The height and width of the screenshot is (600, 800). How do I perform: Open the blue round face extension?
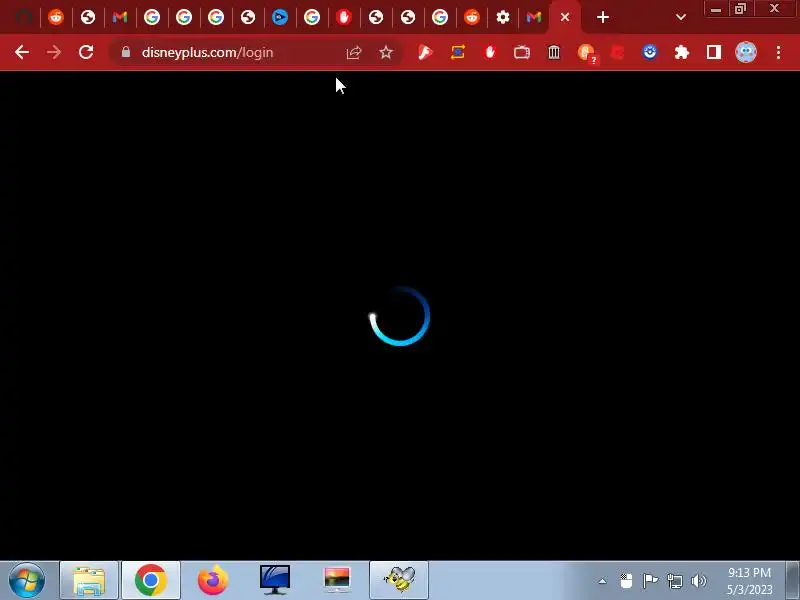649,52
